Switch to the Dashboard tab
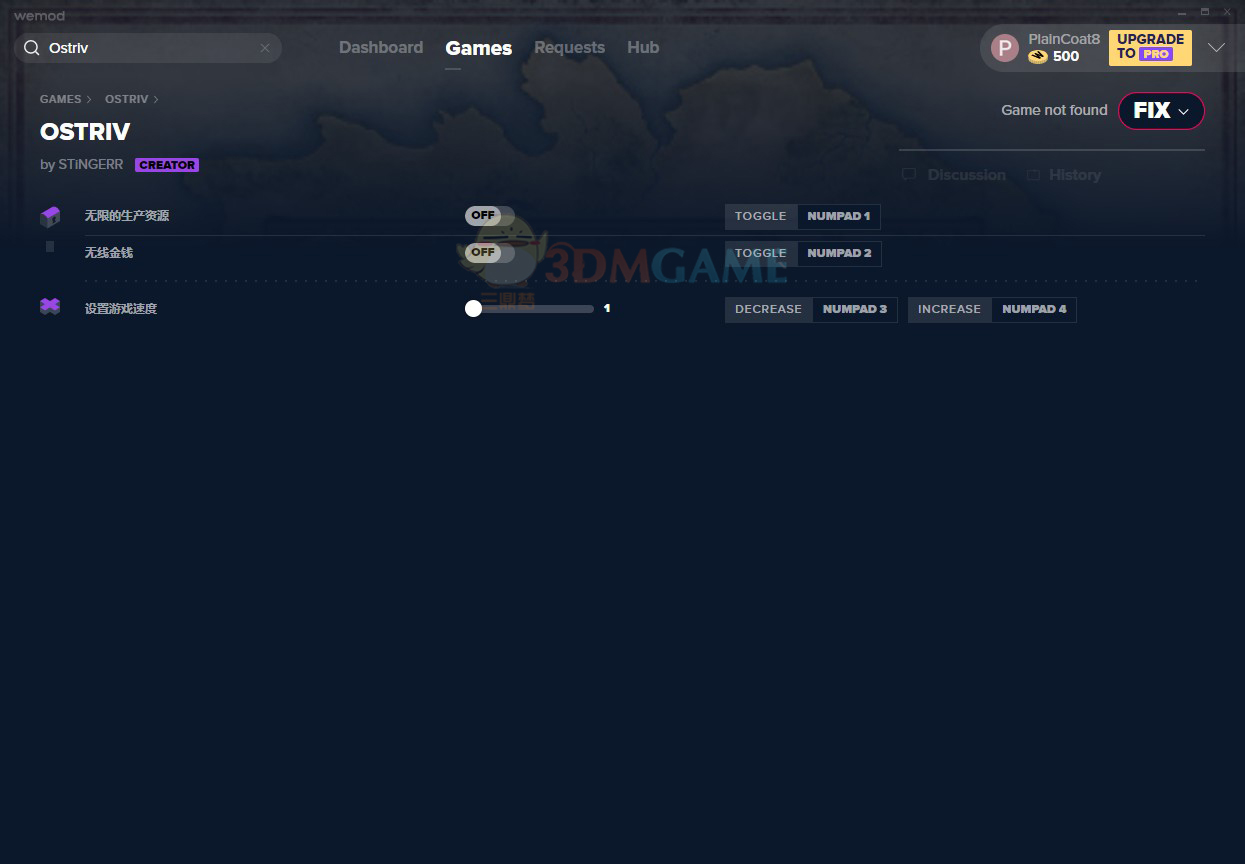This screenshot has height=864, width=1245. click(380, 48)
